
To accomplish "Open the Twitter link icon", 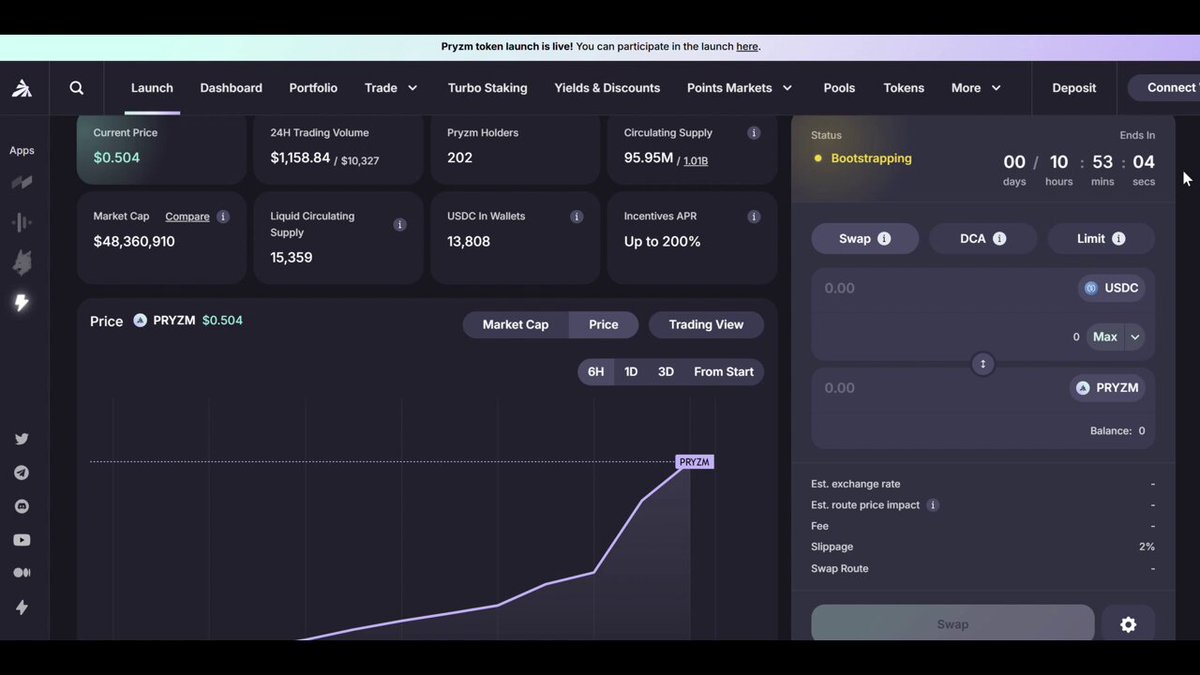I will 22,439.
